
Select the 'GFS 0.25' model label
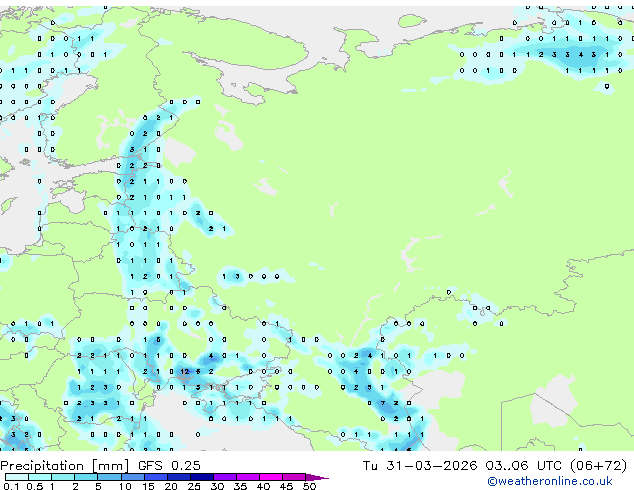click(169, 466)
